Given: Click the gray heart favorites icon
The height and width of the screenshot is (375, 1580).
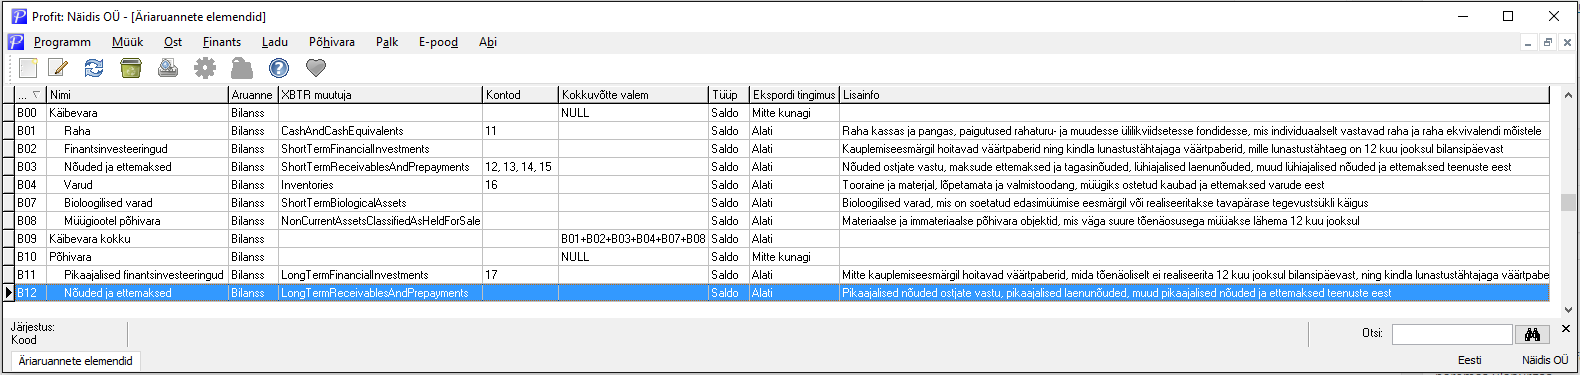Looking at the screenshot, I should coord(316,68).
